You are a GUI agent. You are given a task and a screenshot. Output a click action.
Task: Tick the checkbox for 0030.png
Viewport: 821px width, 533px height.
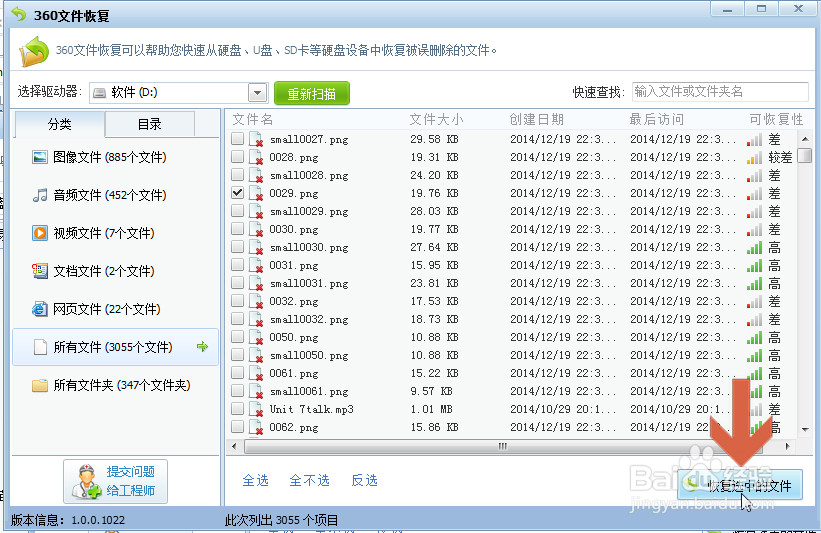(x=238, y=228)
